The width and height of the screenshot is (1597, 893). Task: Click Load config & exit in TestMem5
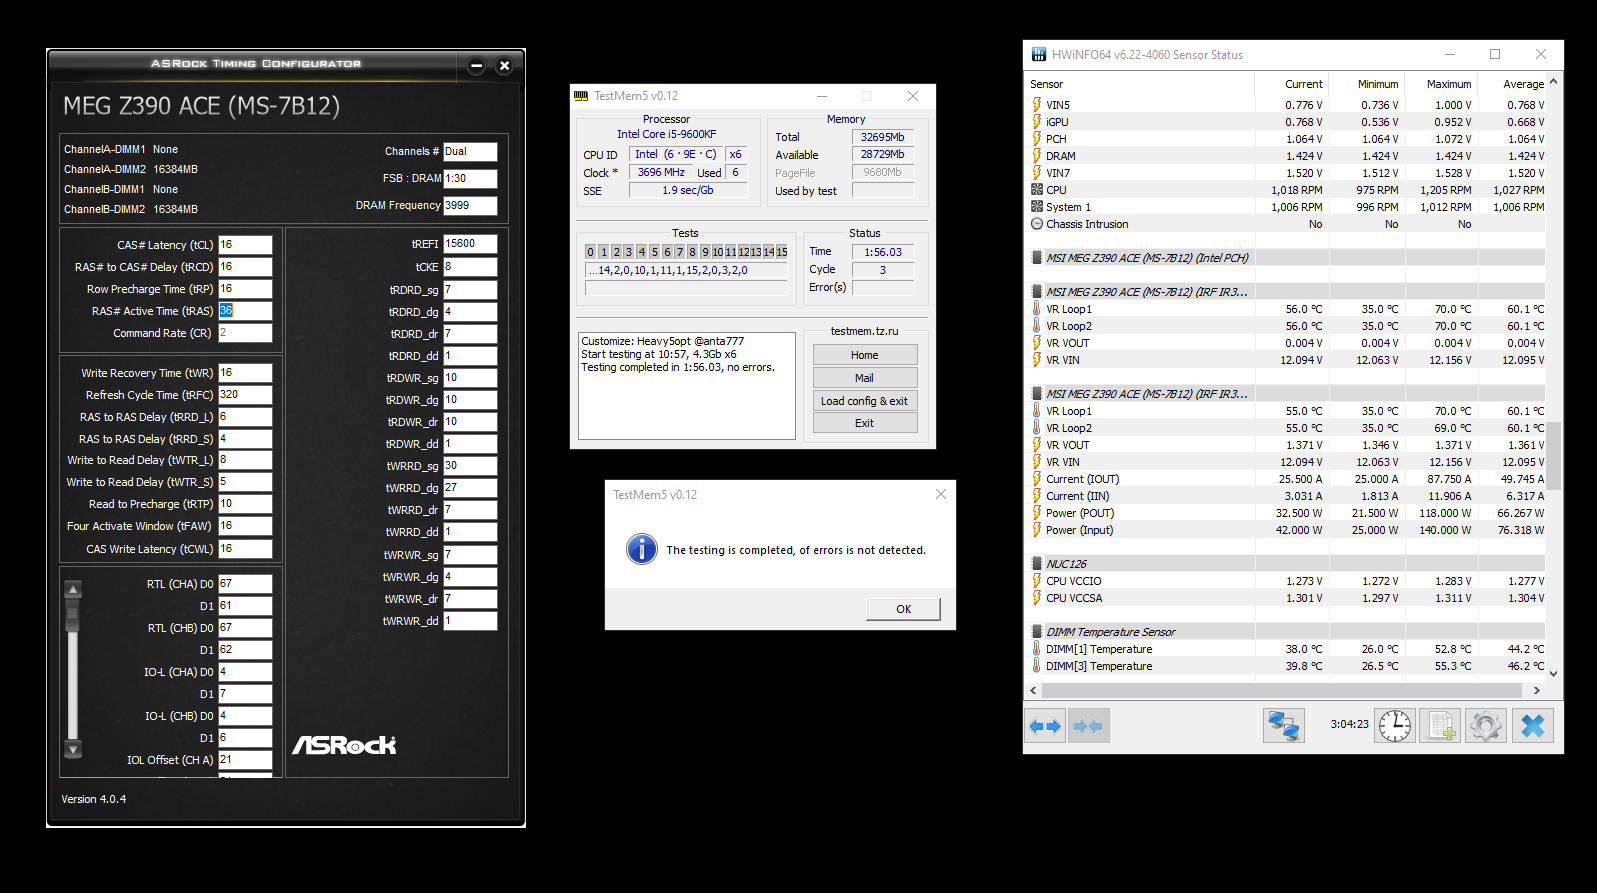865,401
